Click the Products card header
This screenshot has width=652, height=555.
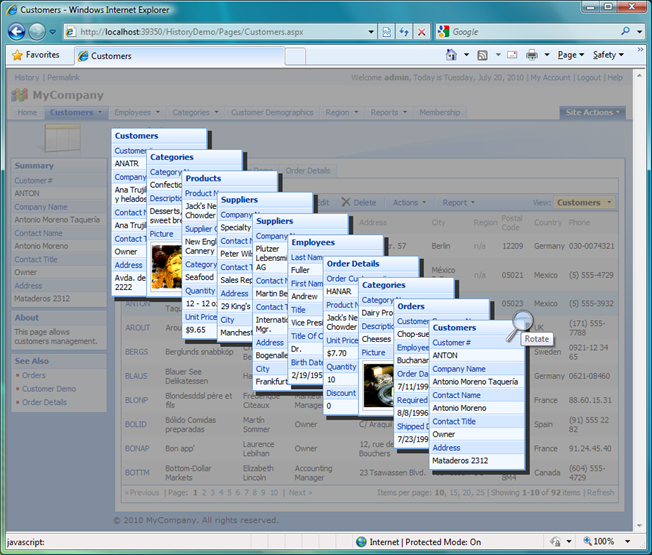click(x=230, y=178)
